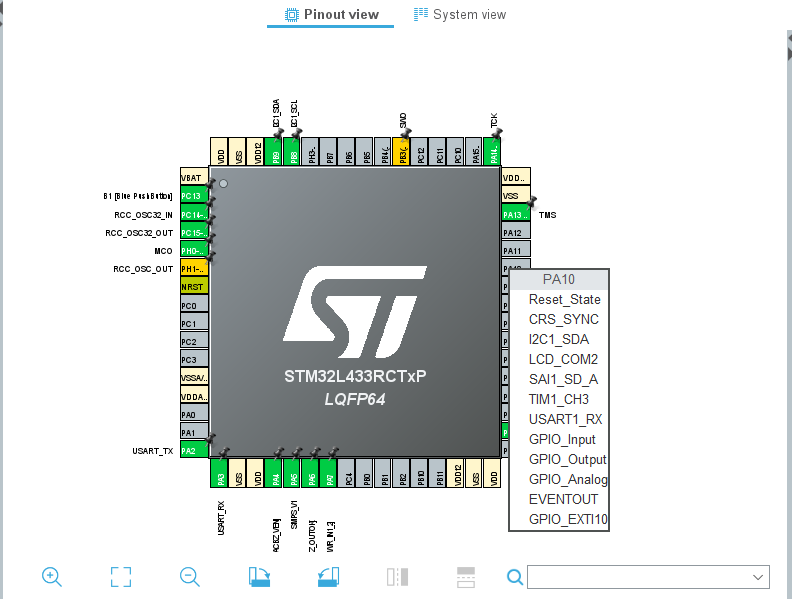Switch to the Pinout view tab
This screenshot has height=599, width=792.
pyautogui.click(x=331, y=14)
